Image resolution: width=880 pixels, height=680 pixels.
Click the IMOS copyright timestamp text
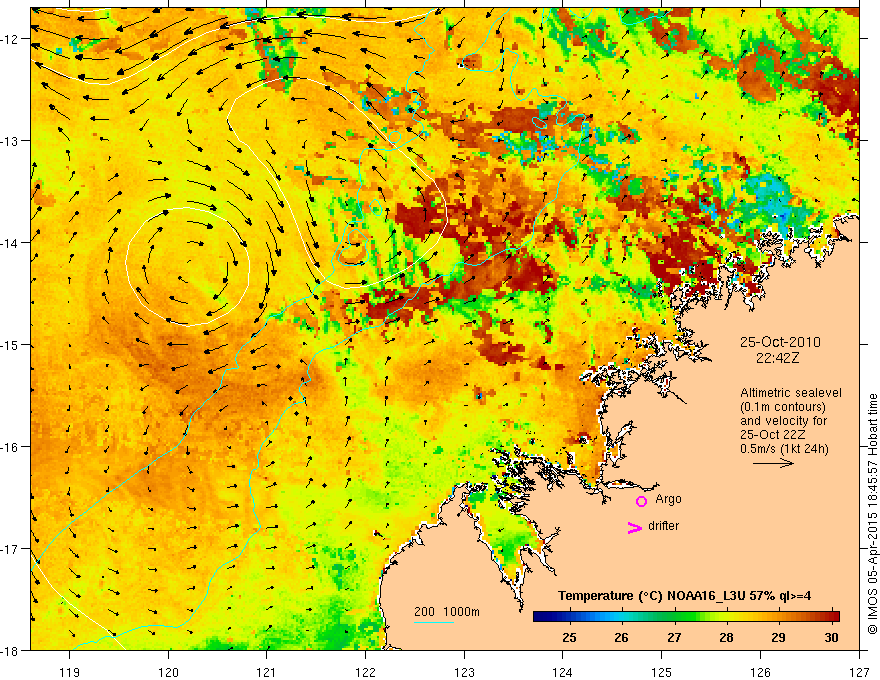pyautogui.click(x=872, y=514)
